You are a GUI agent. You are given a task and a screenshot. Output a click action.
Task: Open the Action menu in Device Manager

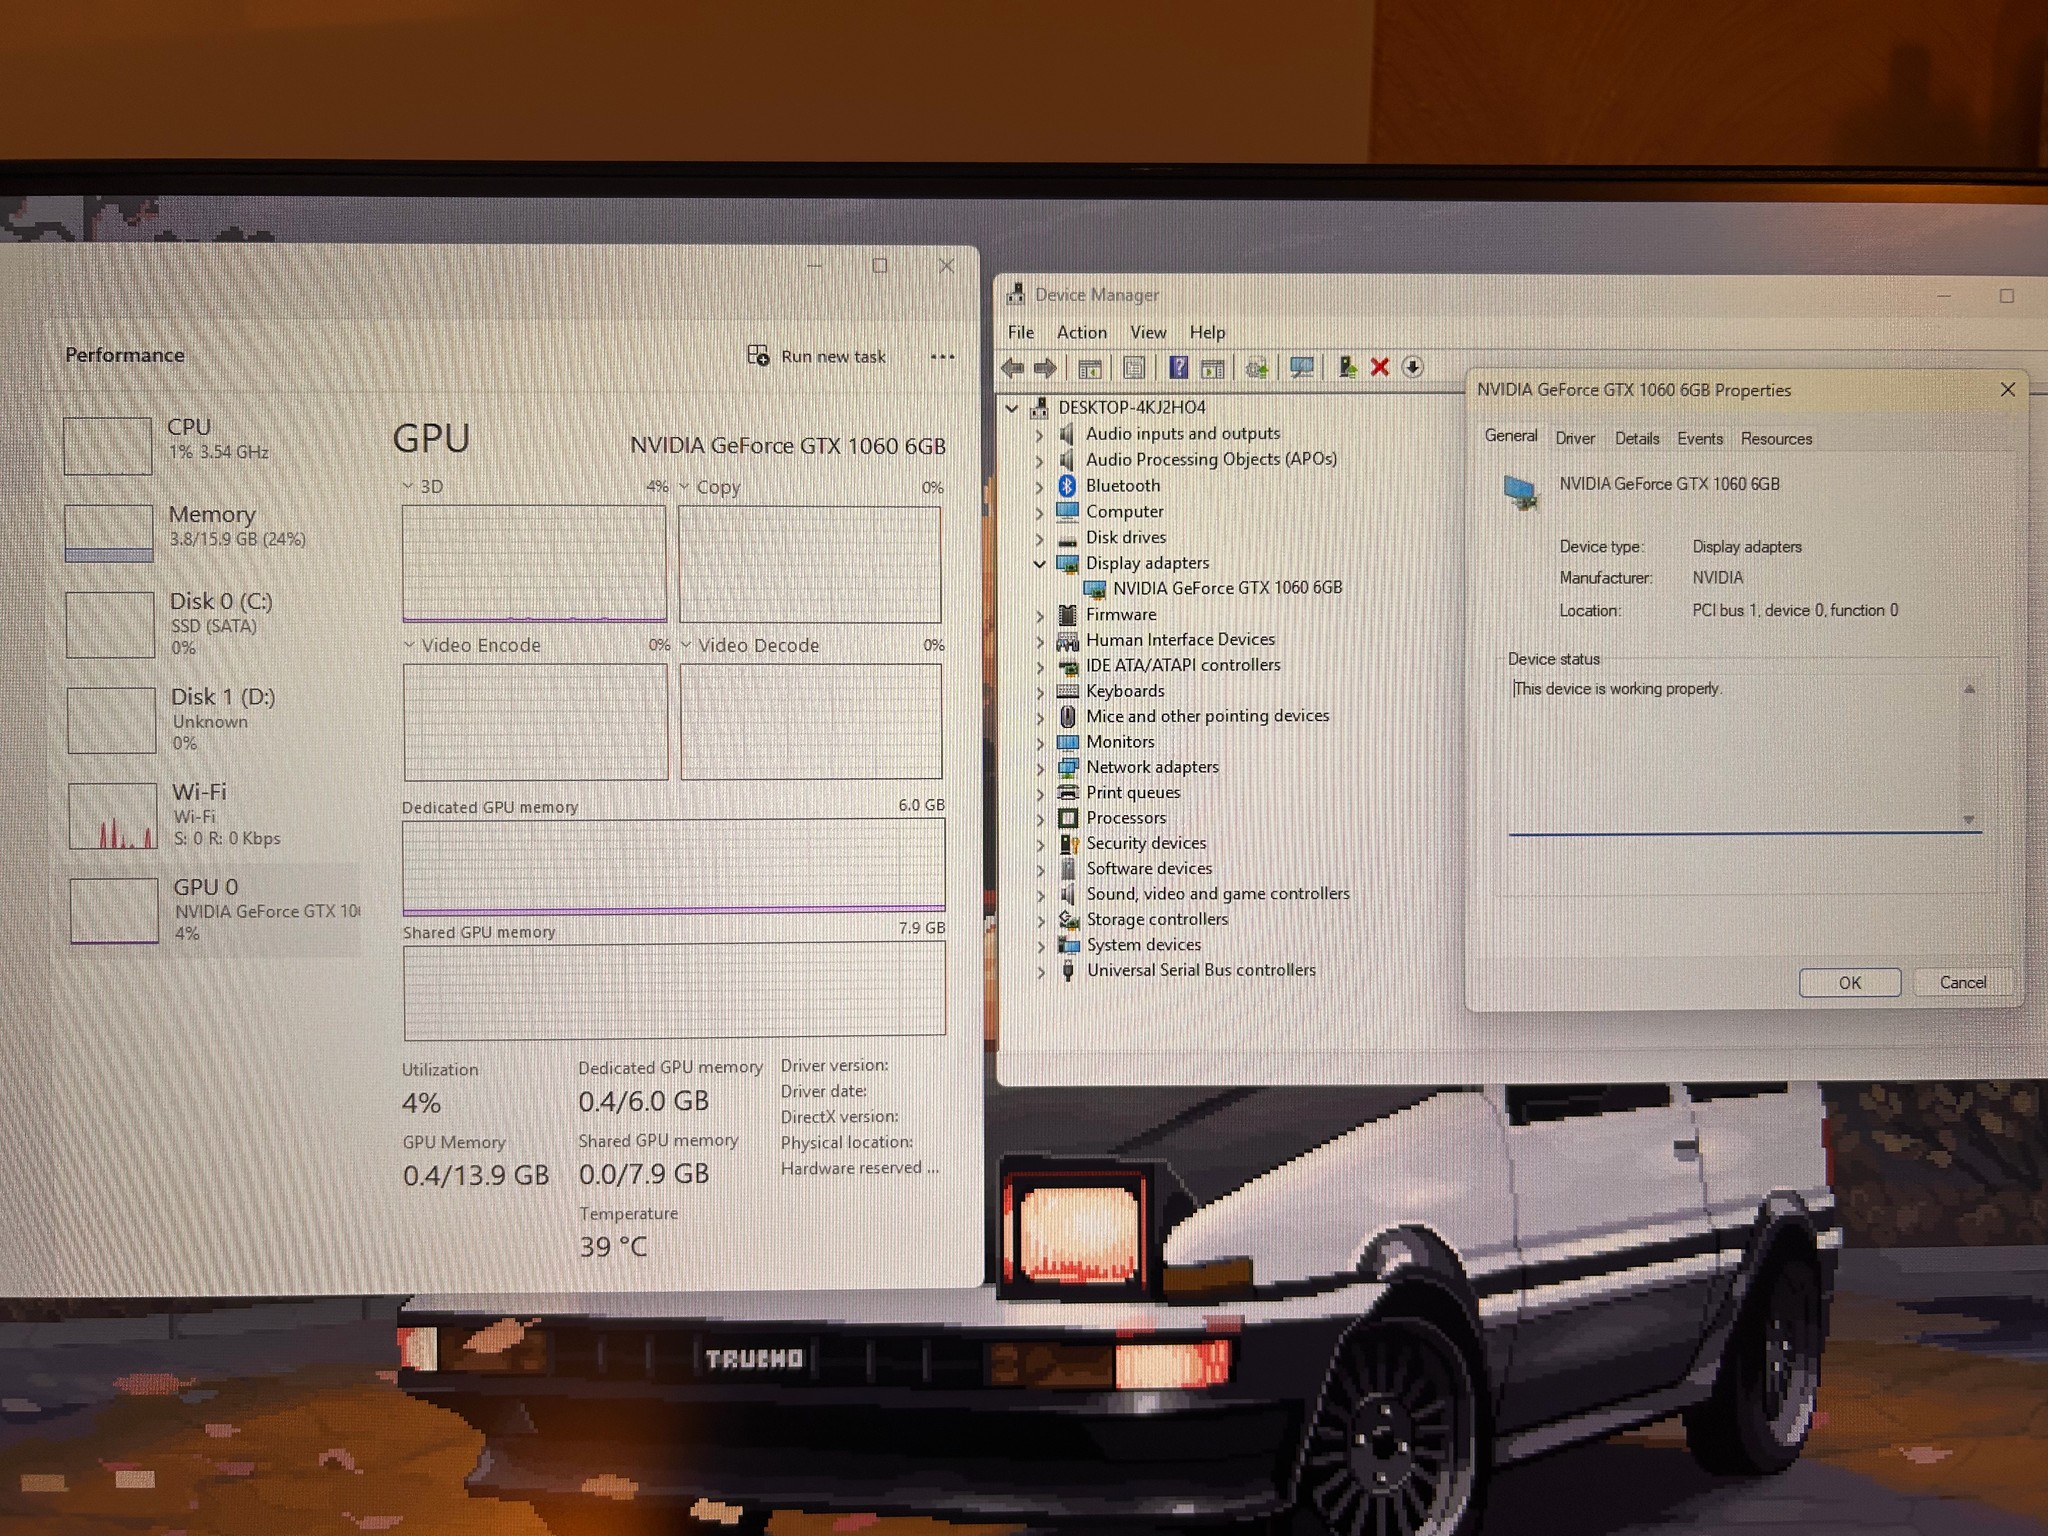pyautogui.click(x=1082, y=332)
